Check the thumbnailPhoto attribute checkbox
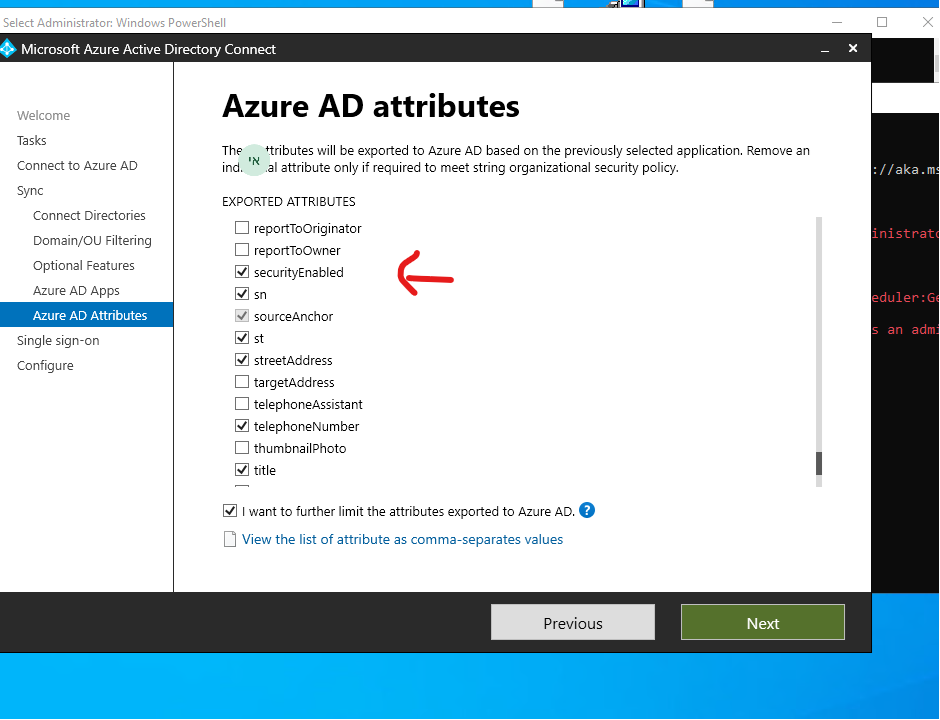This screenshot has width=940, height=720. click(242, 448)
